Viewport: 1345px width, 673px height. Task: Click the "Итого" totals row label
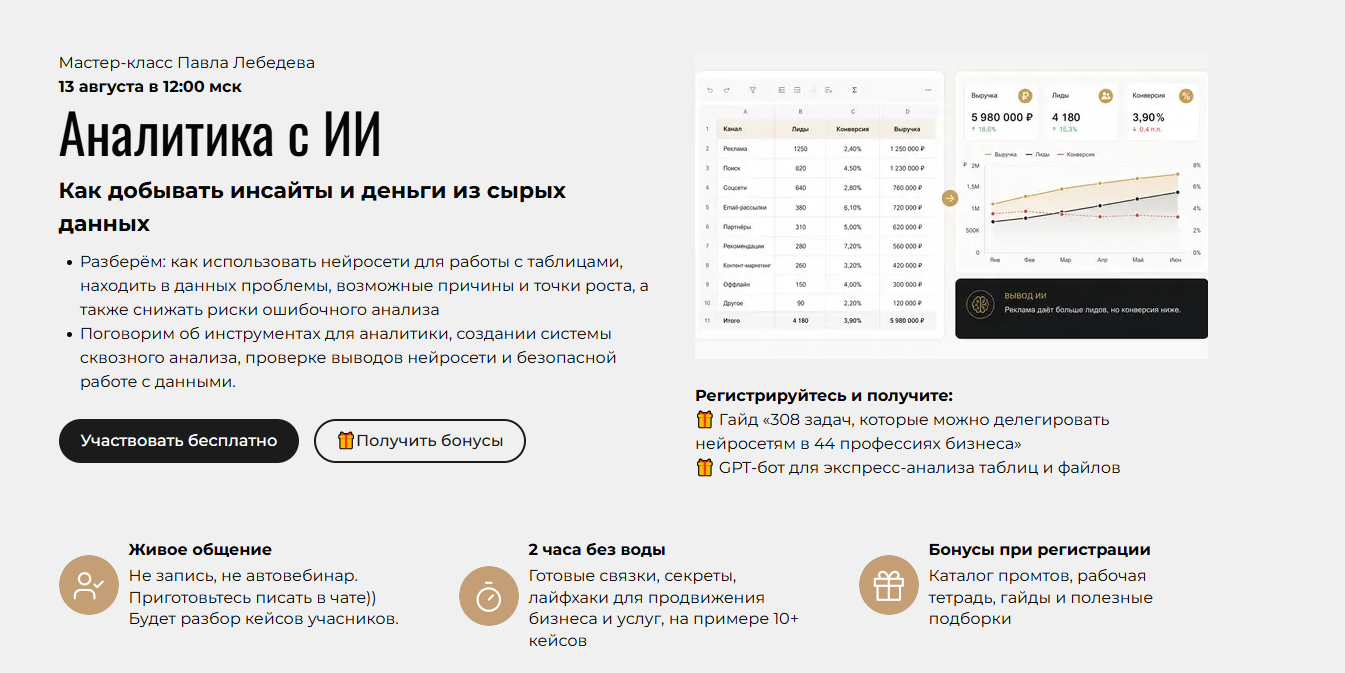(732, 321)
